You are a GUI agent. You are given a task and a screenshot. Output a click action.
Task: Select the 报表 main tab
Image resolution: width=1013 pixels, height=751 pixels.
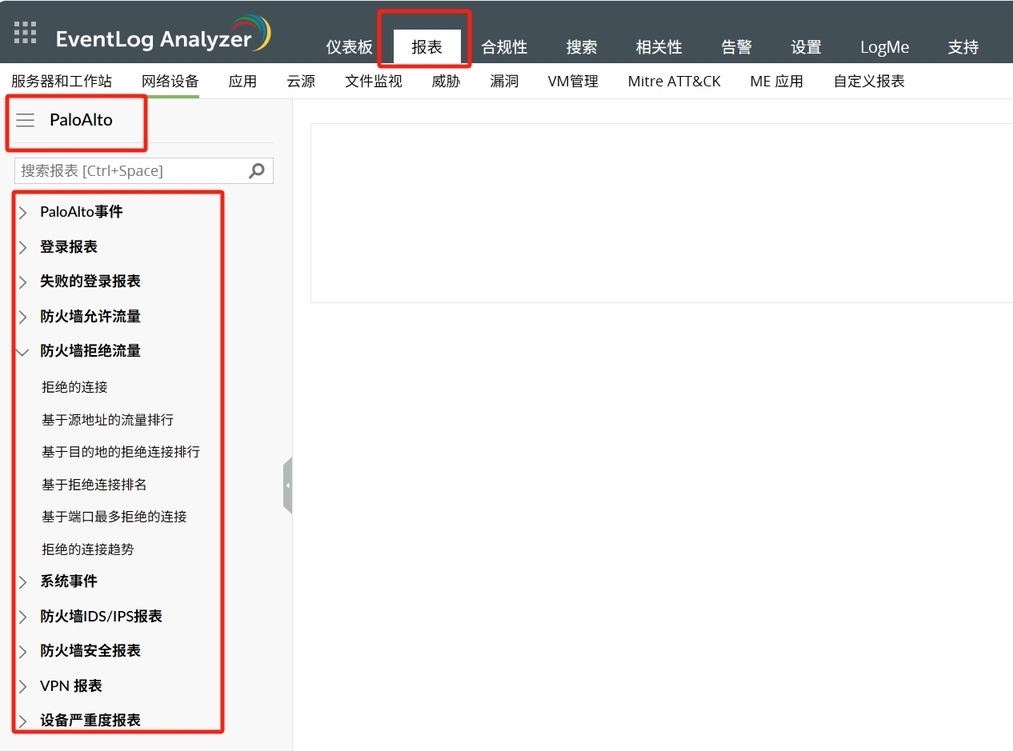[x=427, y=47]
